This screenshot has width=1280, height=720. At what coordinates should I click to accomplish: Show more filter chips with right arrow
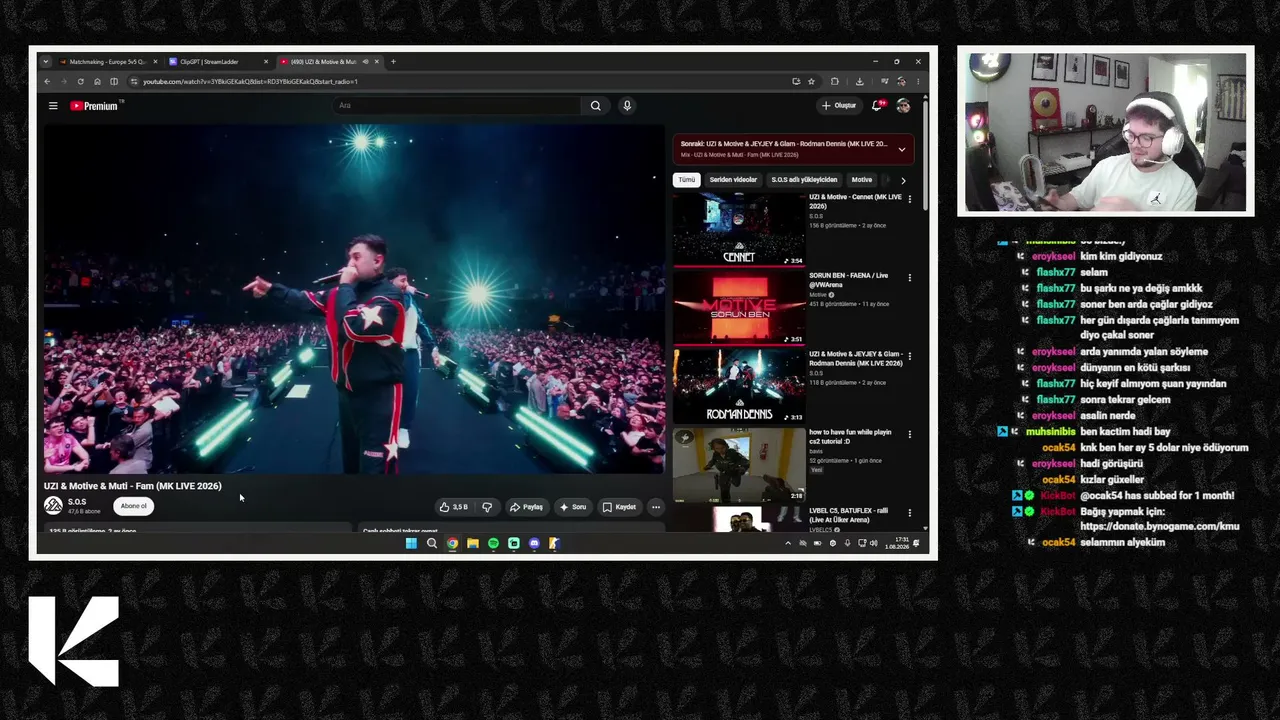coord(903,180)
